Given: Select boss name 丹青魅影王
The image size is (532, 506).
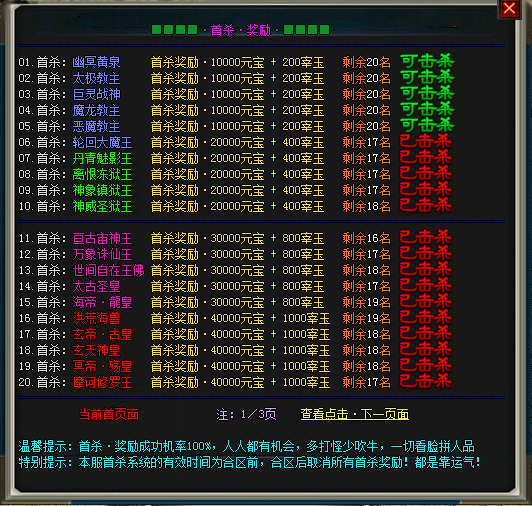Looking at the screenshot, I should coord(102,158).
